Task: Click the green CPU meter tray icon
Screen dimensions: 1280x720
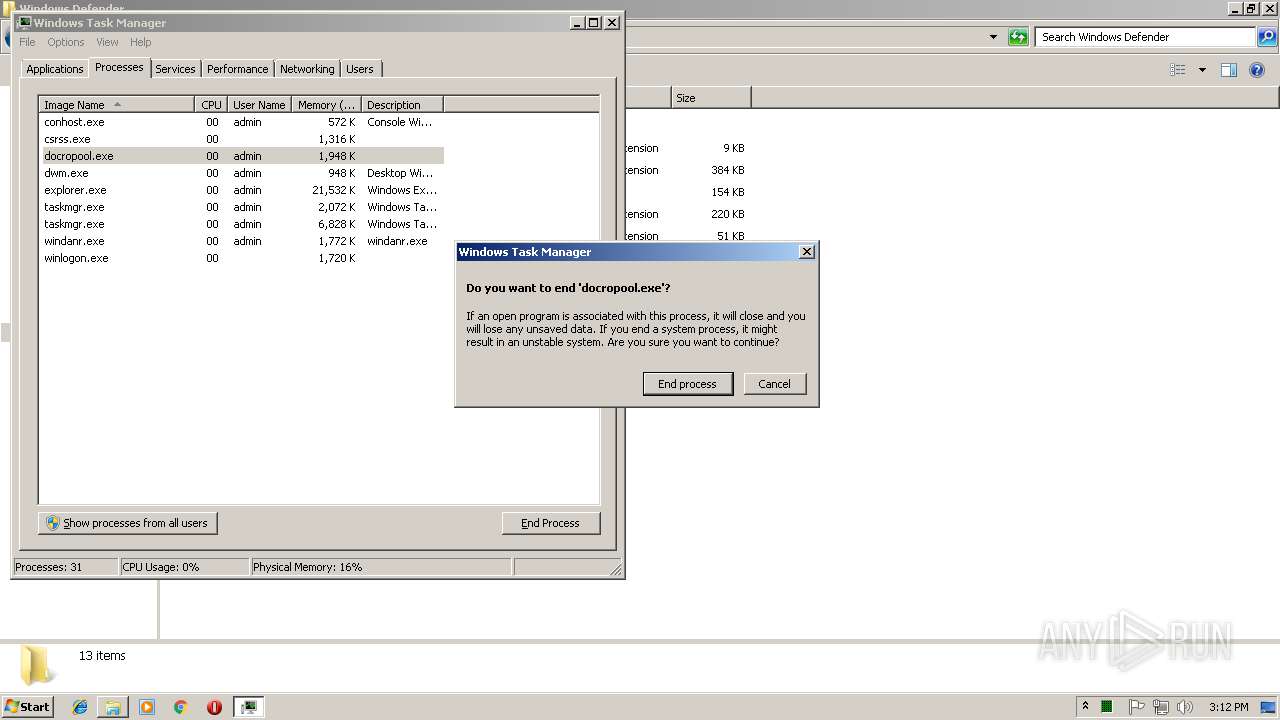Action: tap(1107, 707)
